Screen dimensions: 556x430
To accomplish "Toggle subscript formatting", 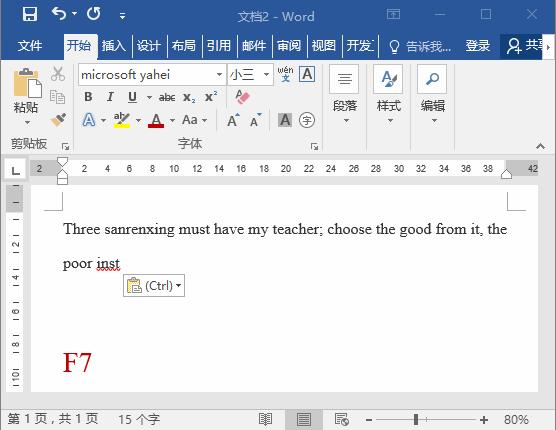I will (189, 97).
